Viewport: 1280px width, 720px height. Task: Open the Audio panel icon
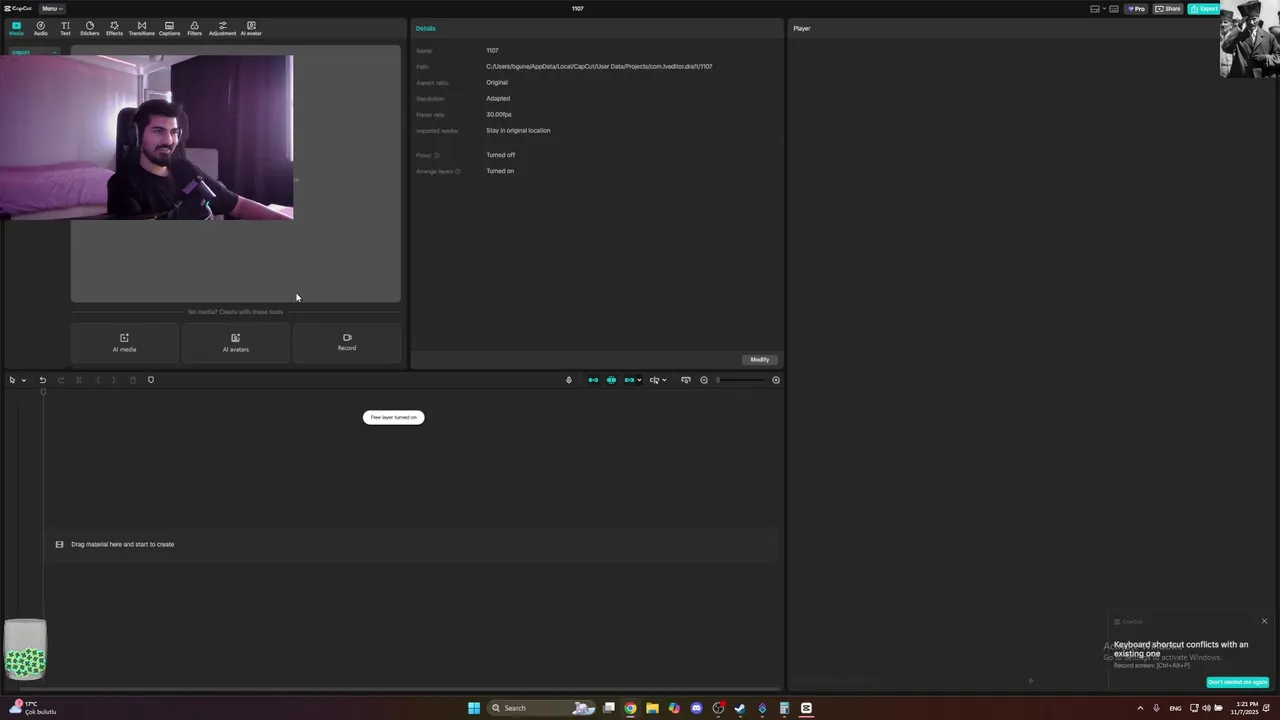coord(40,28)
